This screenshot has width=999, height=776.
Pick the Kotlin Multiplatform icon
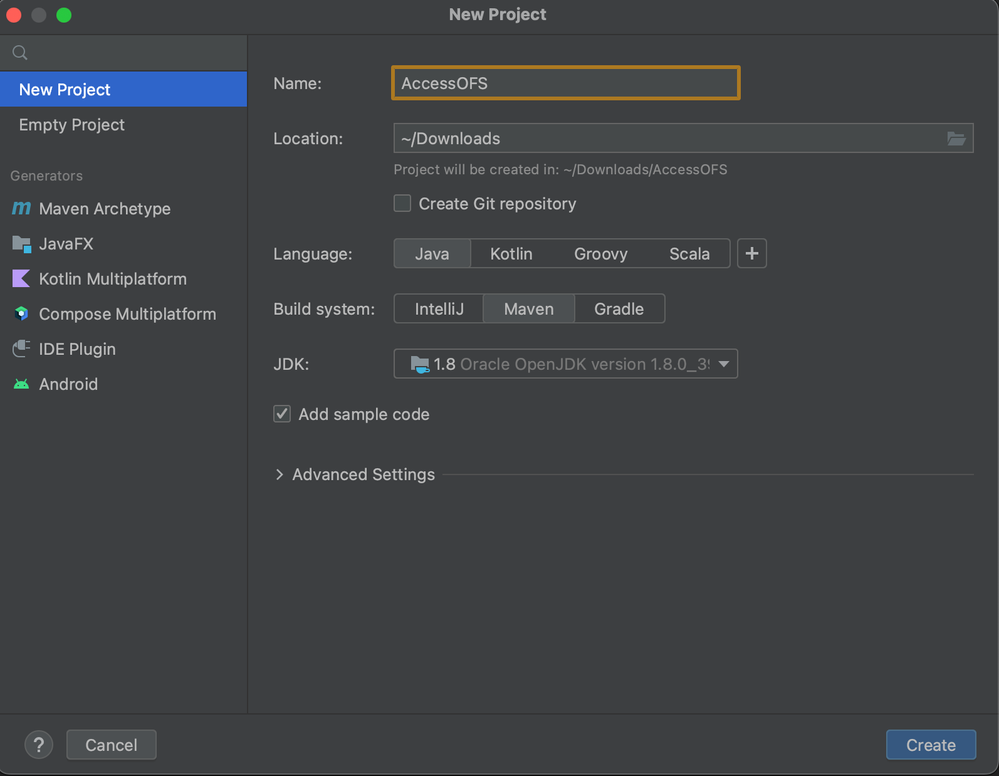22,278
